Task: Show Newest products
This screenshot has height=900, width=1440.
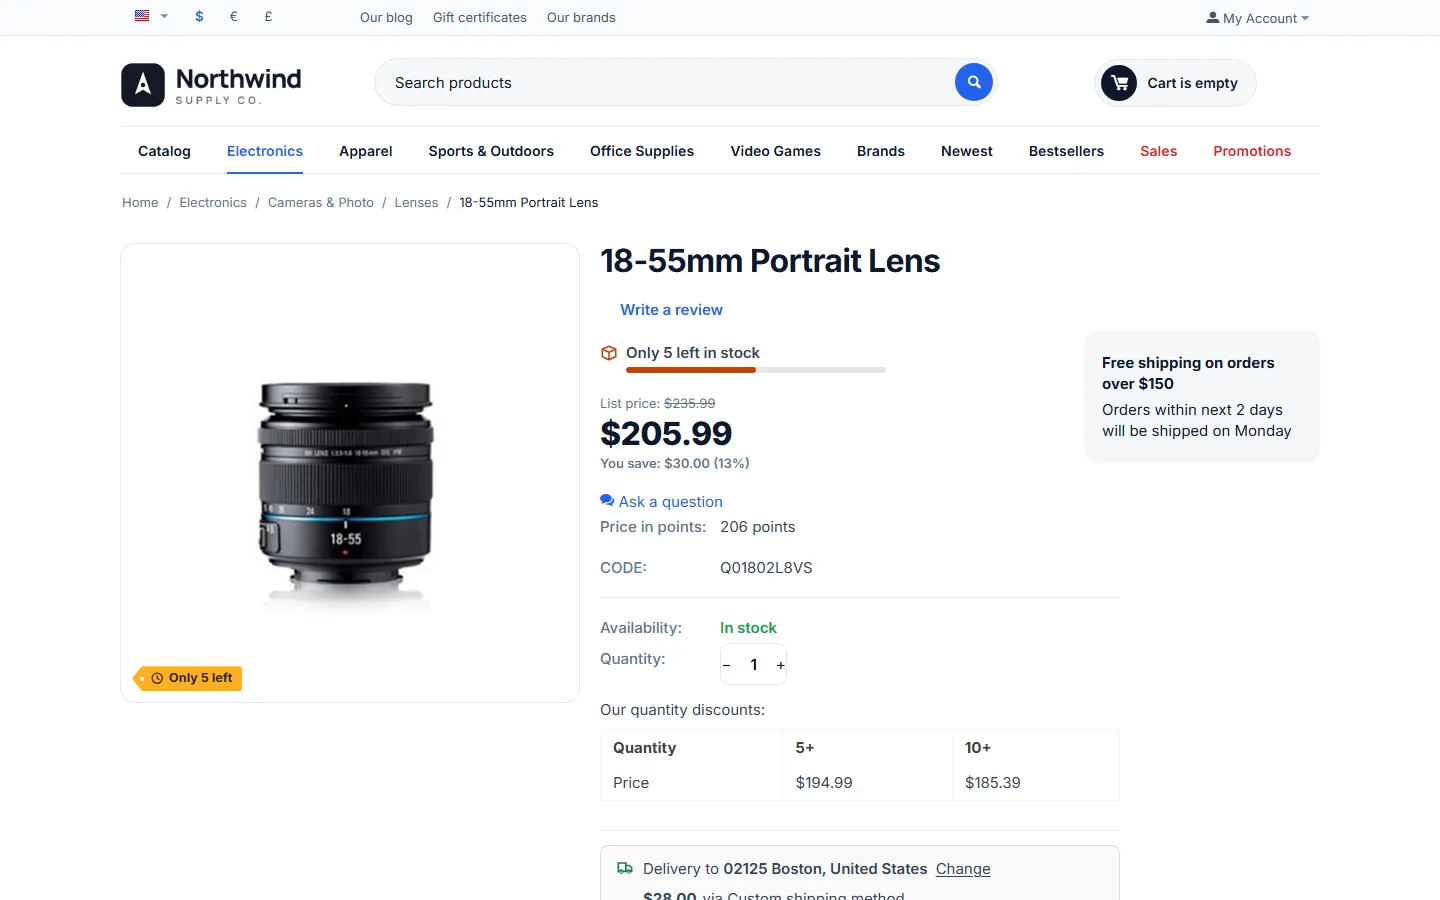Action: [967, 151]
